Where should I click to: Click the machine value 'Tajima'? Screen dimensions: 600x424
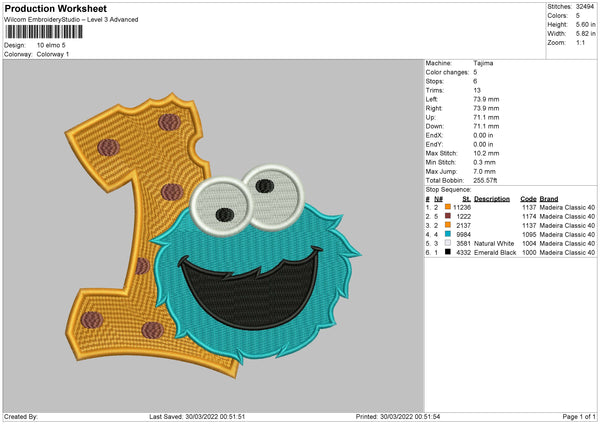483,63
